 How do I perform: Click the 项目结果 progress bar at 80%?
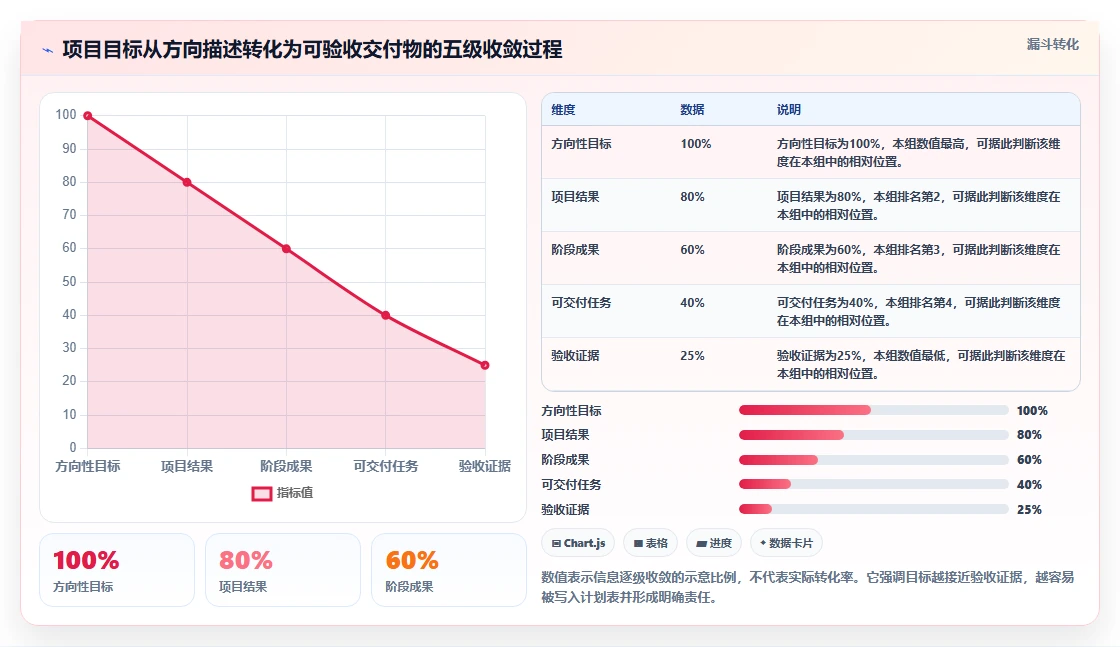coord(873,435)
